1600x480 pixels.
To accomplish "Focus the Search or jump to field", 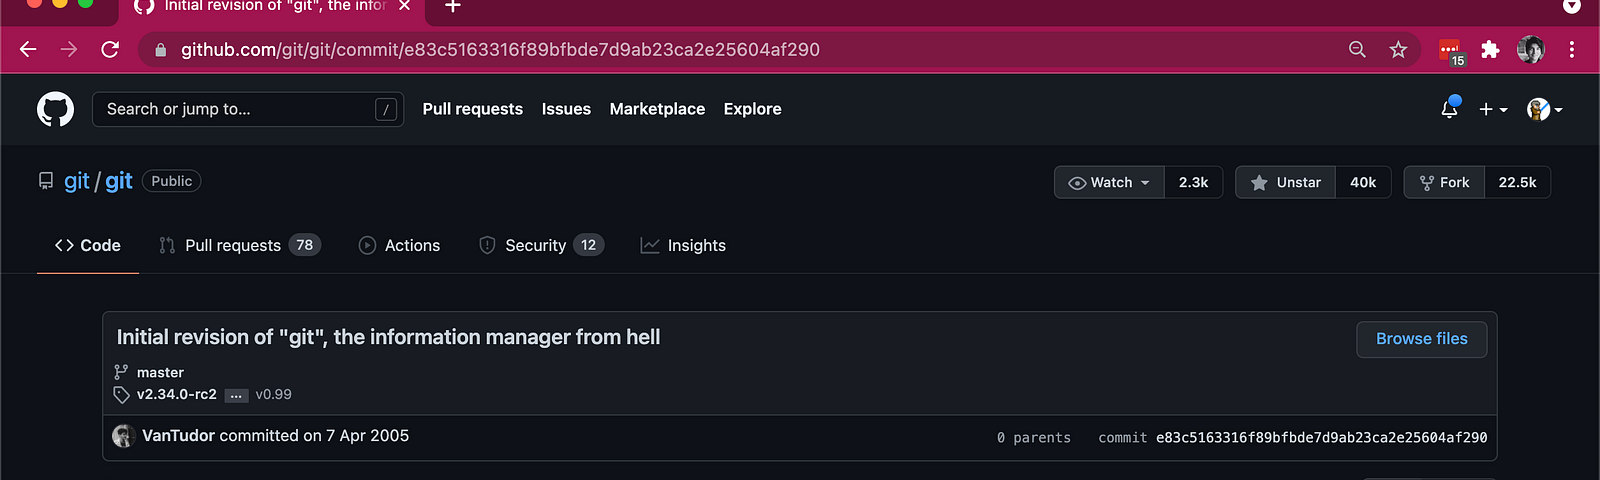I will (248, 109).
